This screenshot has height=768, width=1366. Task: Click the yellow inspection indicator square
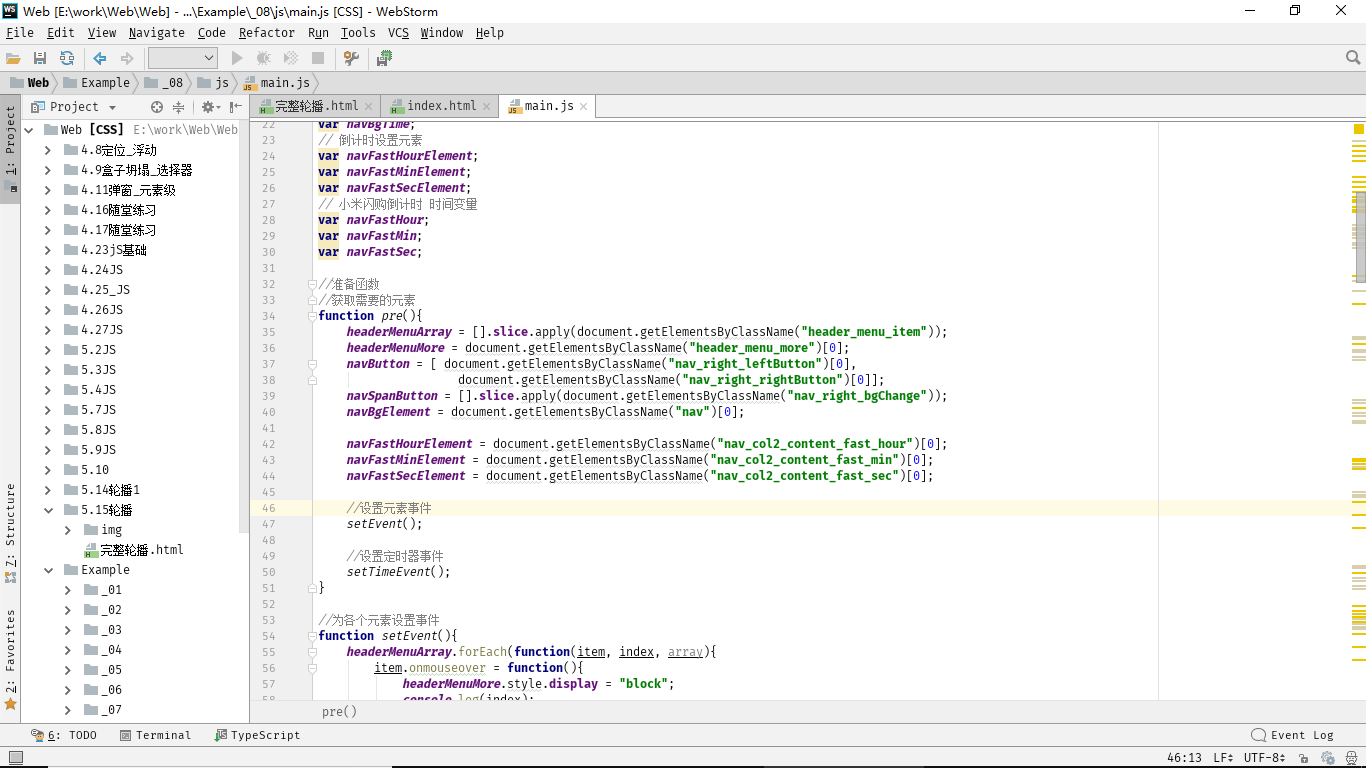click(1359, 129)
